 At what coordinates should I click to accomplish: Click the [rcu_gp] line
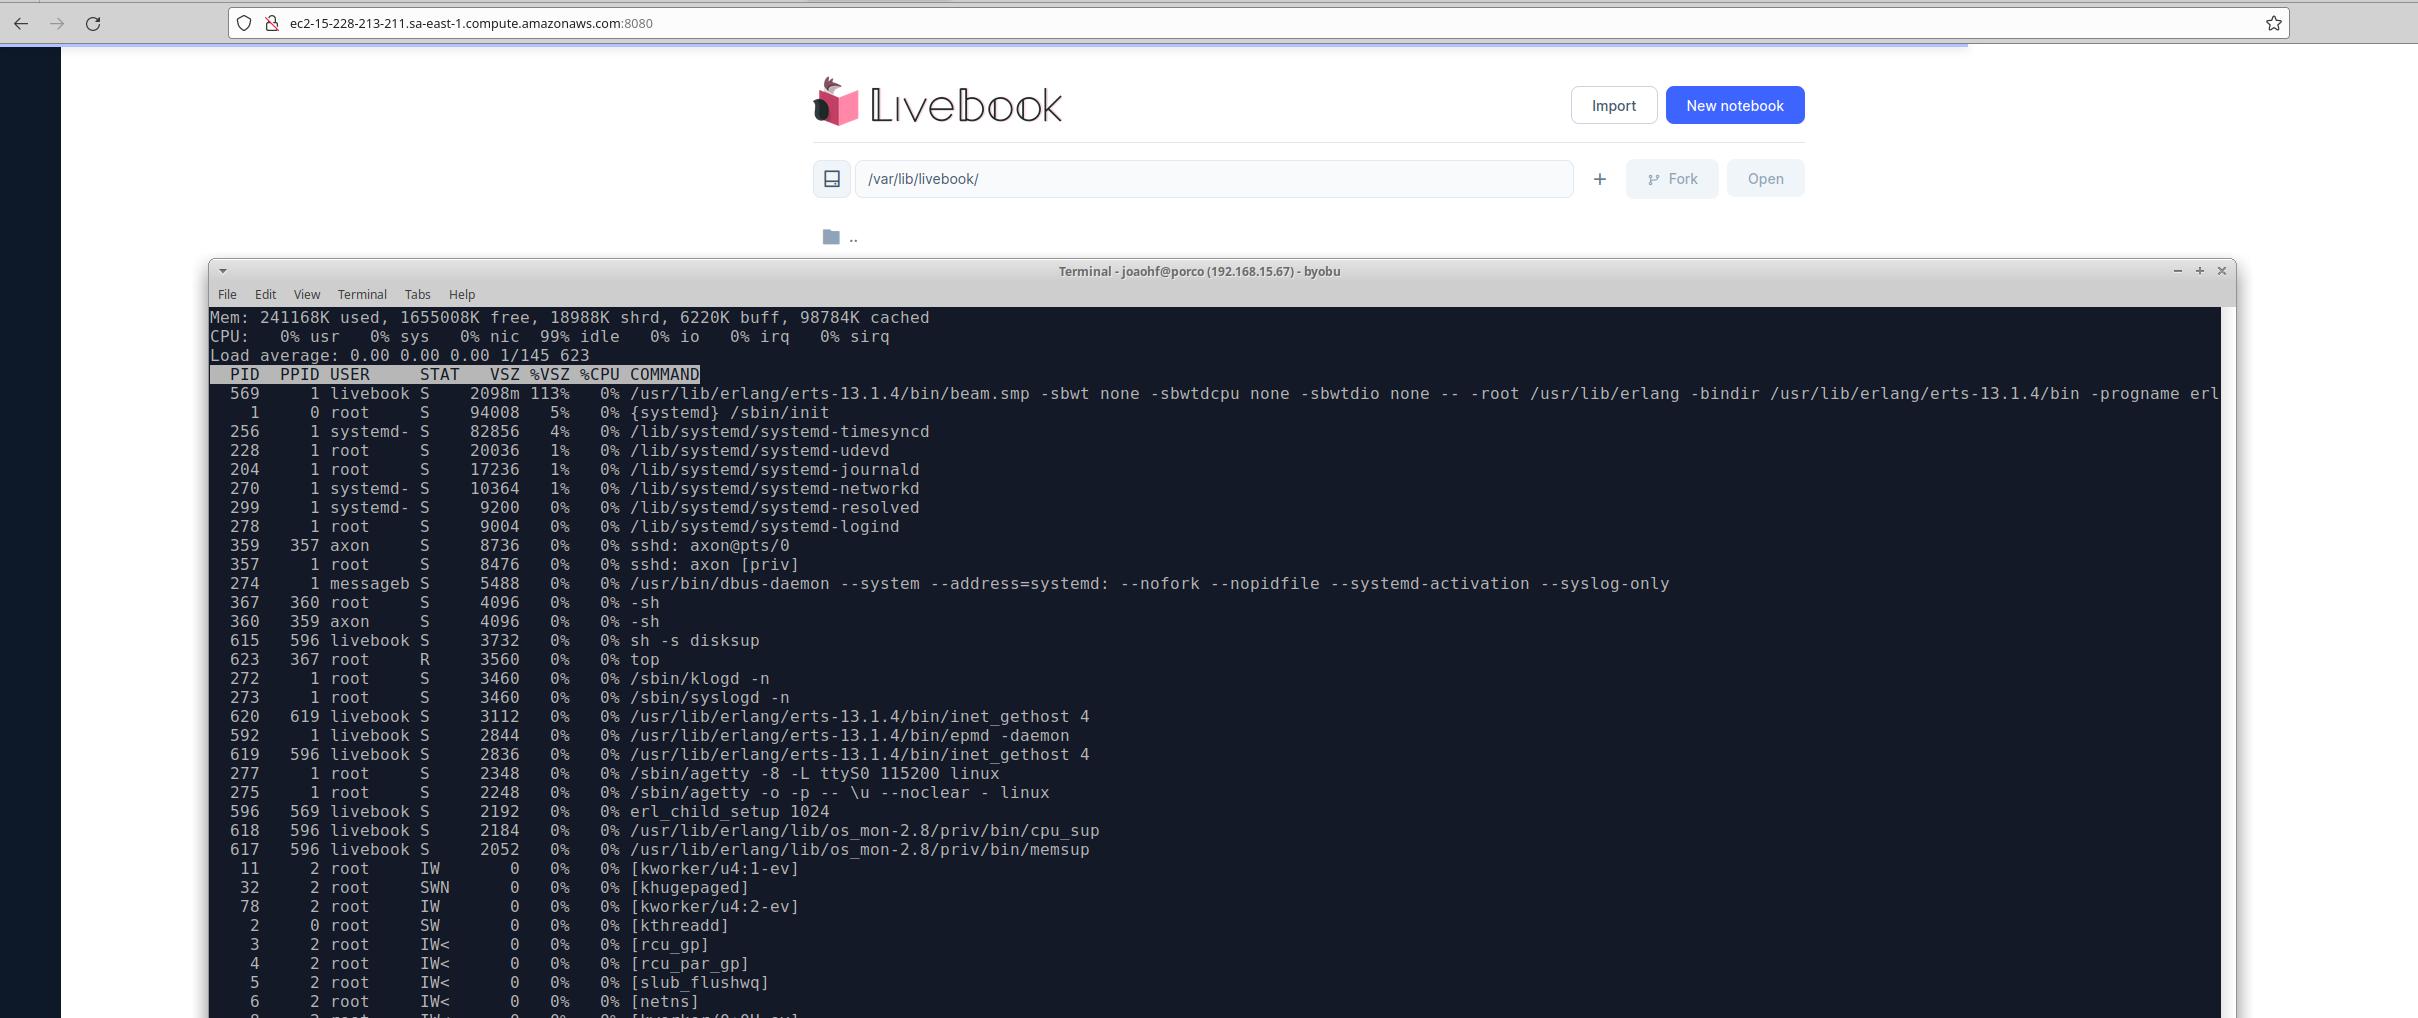pyautogui.click(x=459, y=944)
